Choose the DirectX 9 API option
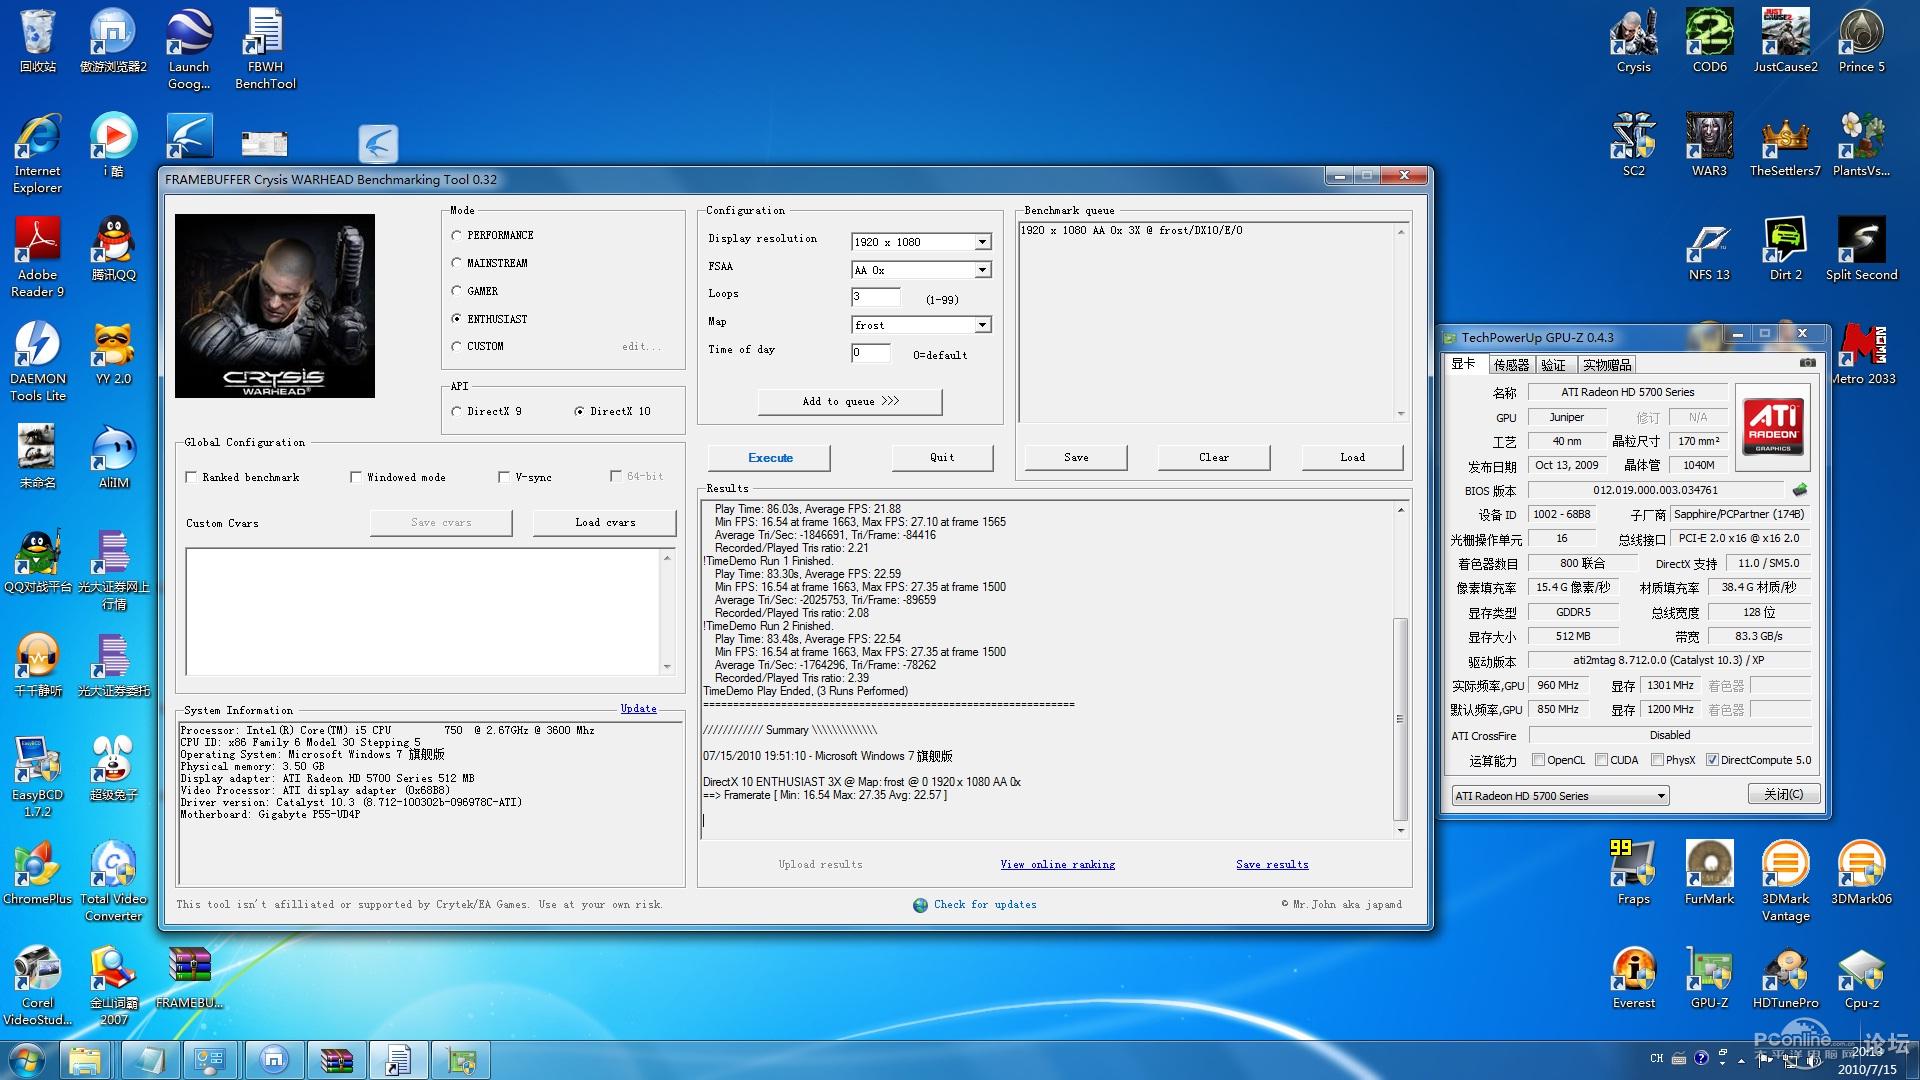Image resolution: width=1920 pixels, height=1080 pixels. 457,411
